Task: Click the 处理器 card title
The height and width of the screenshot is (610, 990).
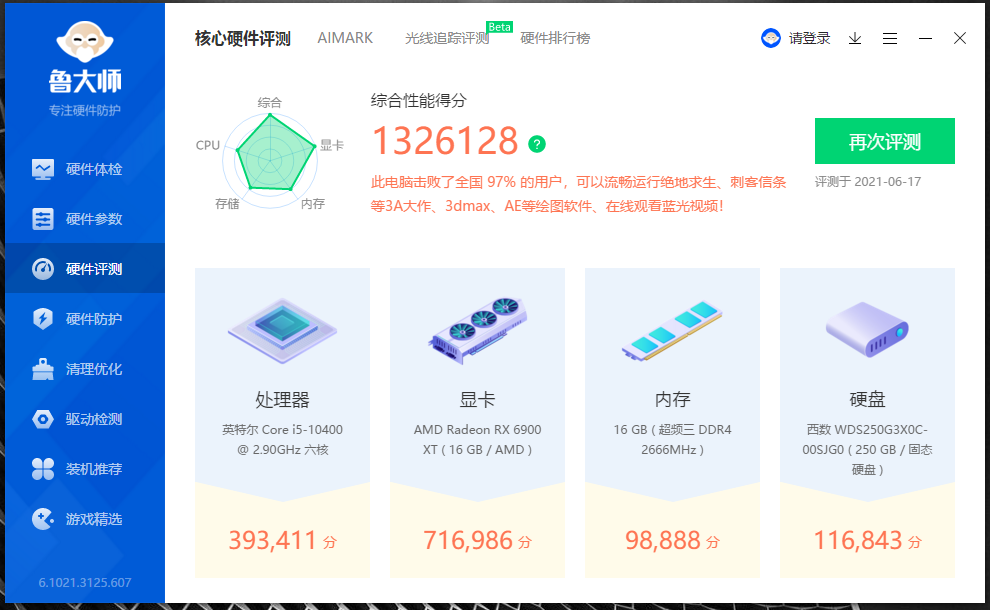Action: pos(282,399)
